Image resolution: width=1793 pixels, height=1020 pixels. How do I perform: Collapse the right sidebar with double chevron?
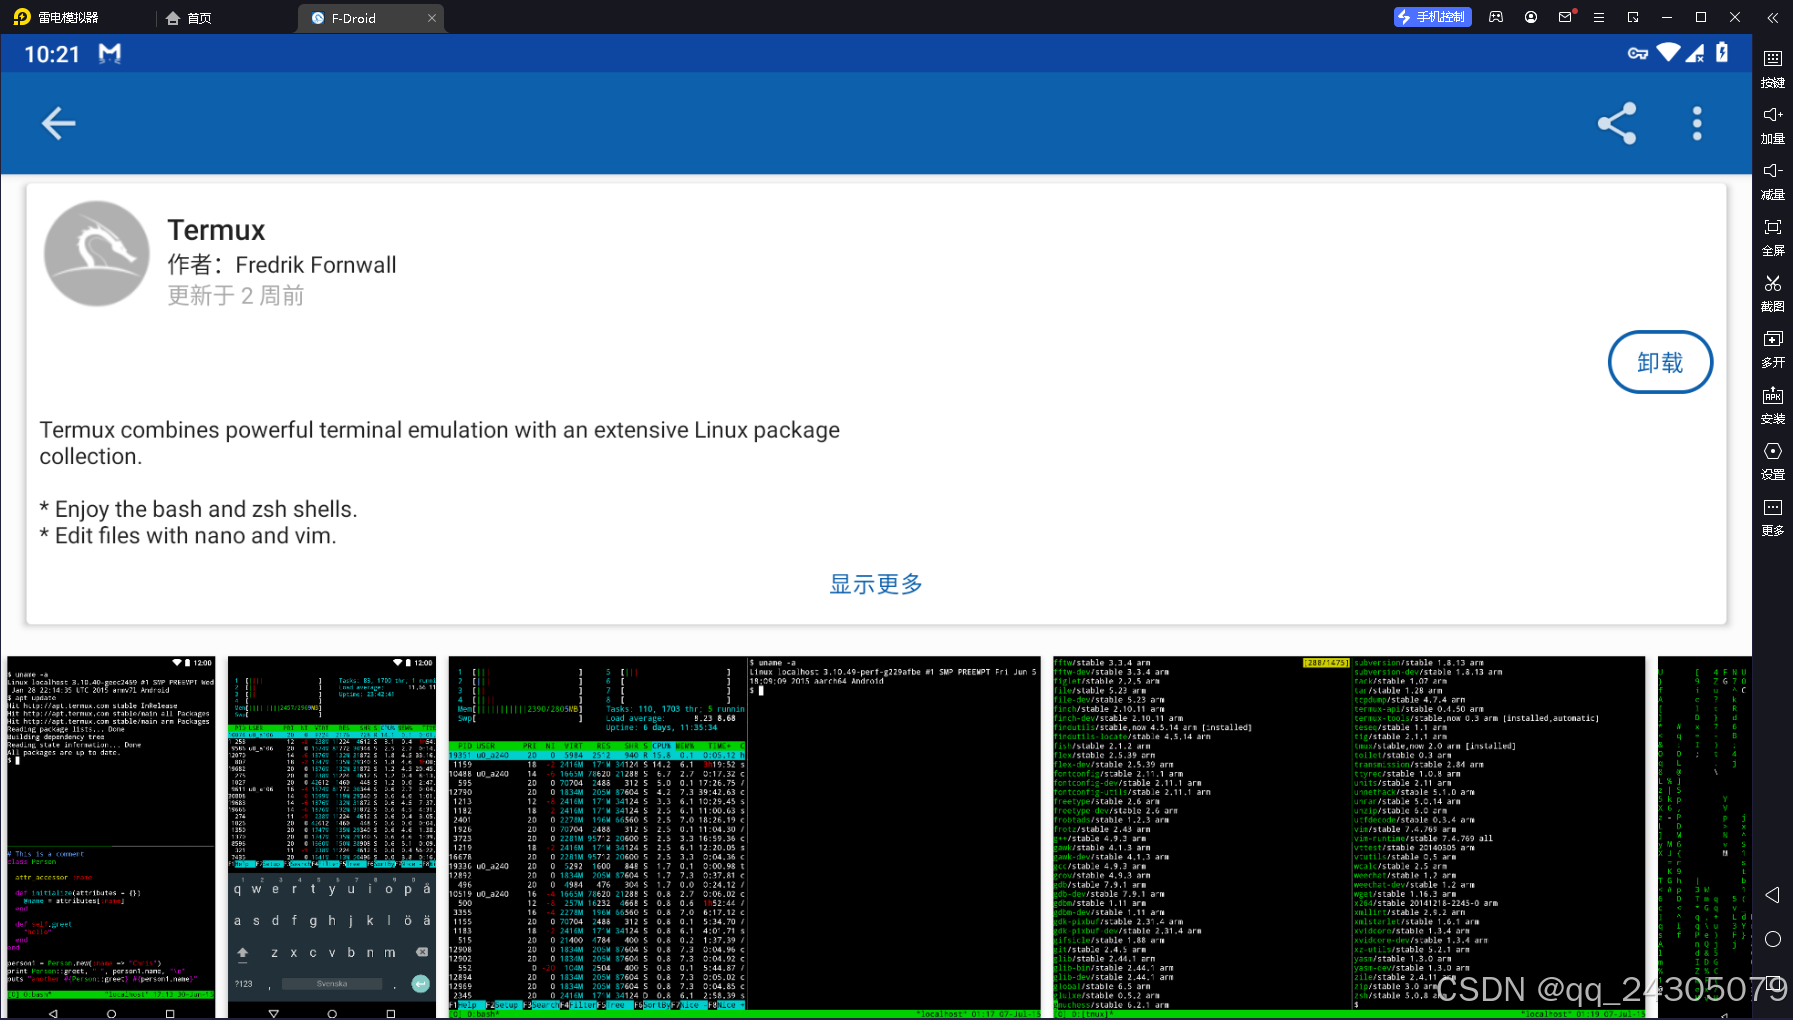tap(1773, 17)
